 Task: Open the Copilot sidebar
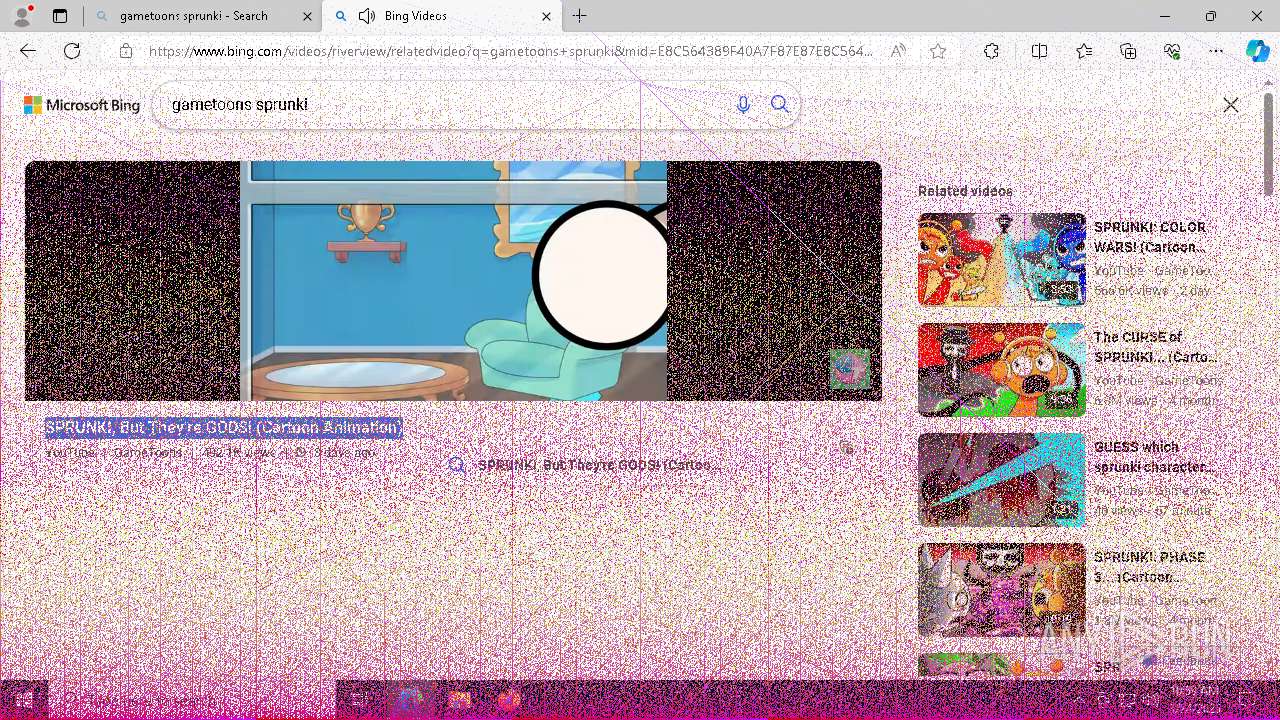1257,51
